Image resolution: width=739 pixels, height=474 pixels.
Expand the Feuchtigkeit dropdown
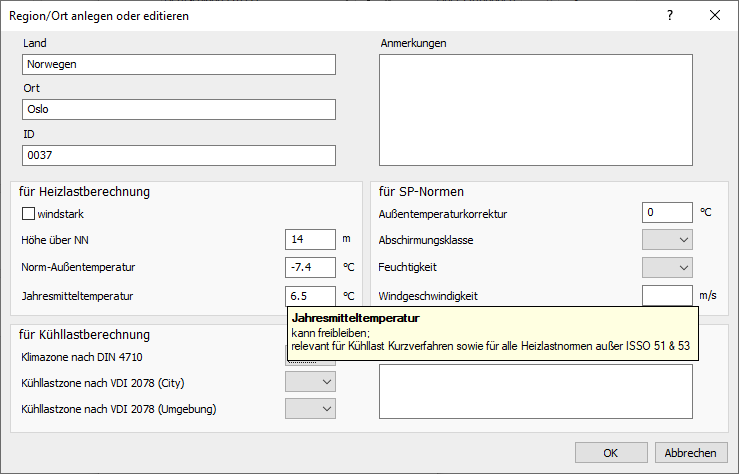[x=667, y=268]
